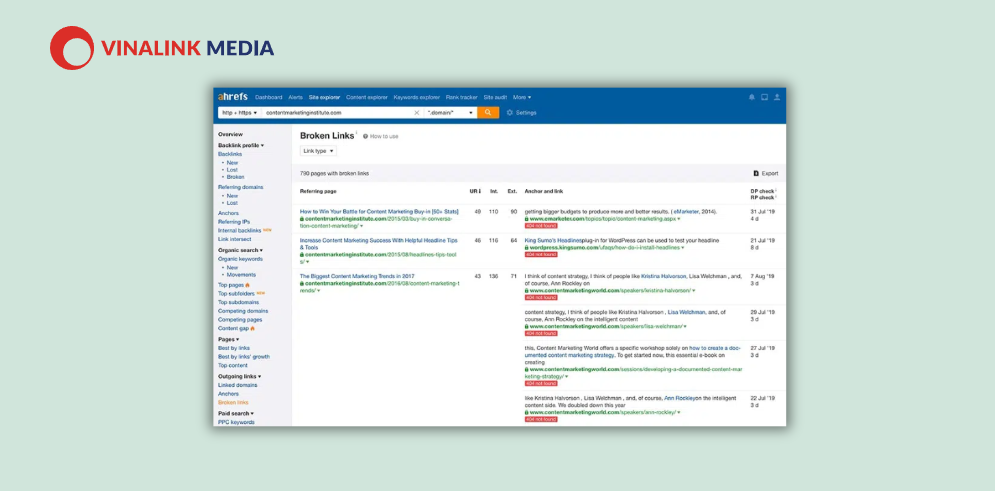Viewport: 995px width, 491px height.
Task: Open 'Increase Content Marketing Success' page link
Action: (x=379, y=244)
